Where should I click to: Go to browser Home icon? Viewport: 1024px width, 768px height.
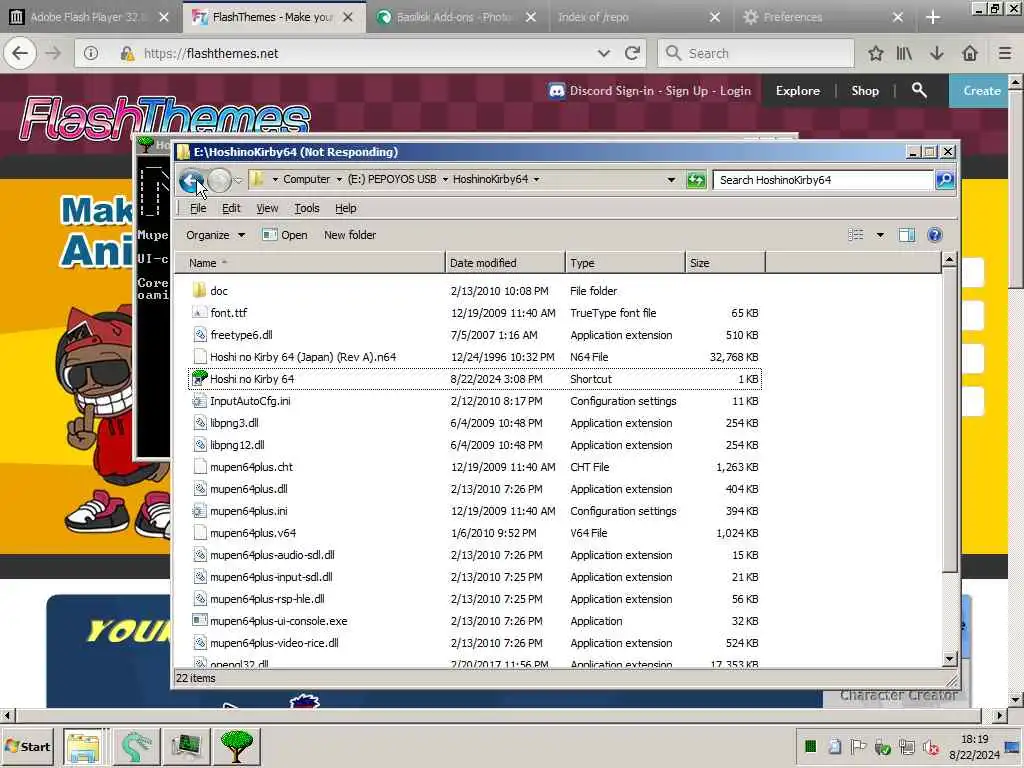[x=970, y=54]
